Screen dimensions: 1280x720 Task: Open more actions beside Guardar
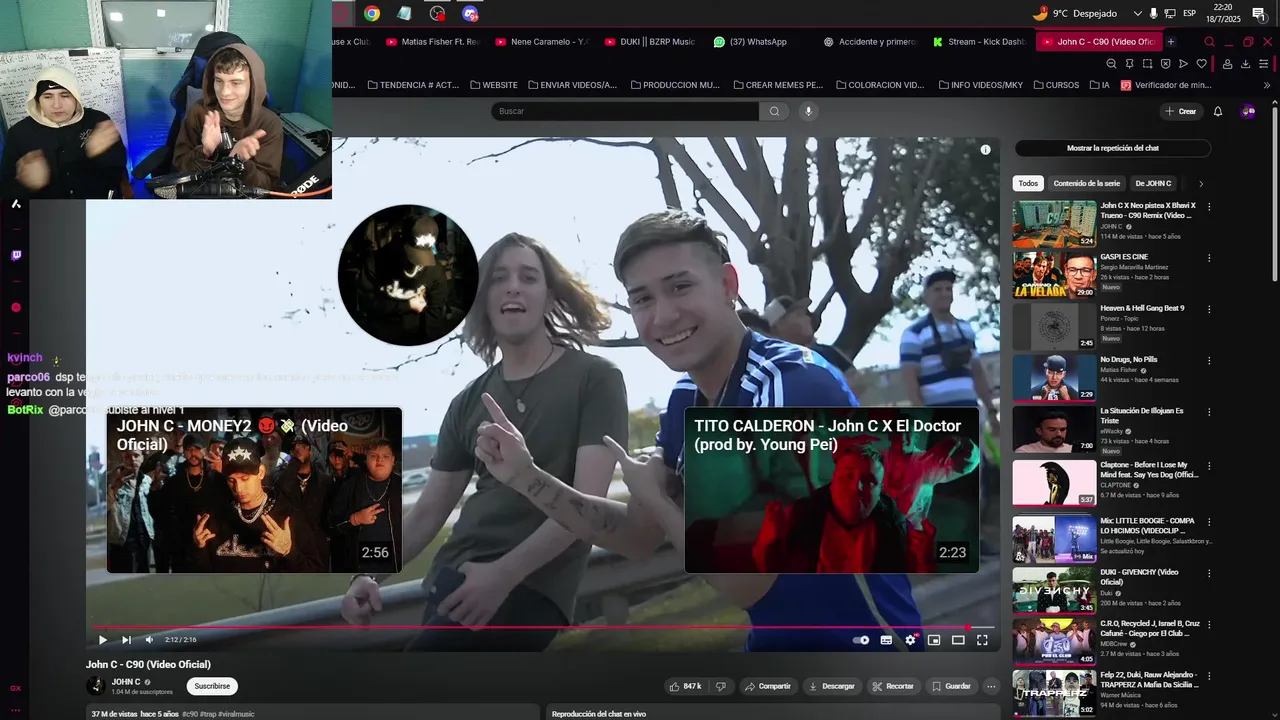(x=991, y=686)
